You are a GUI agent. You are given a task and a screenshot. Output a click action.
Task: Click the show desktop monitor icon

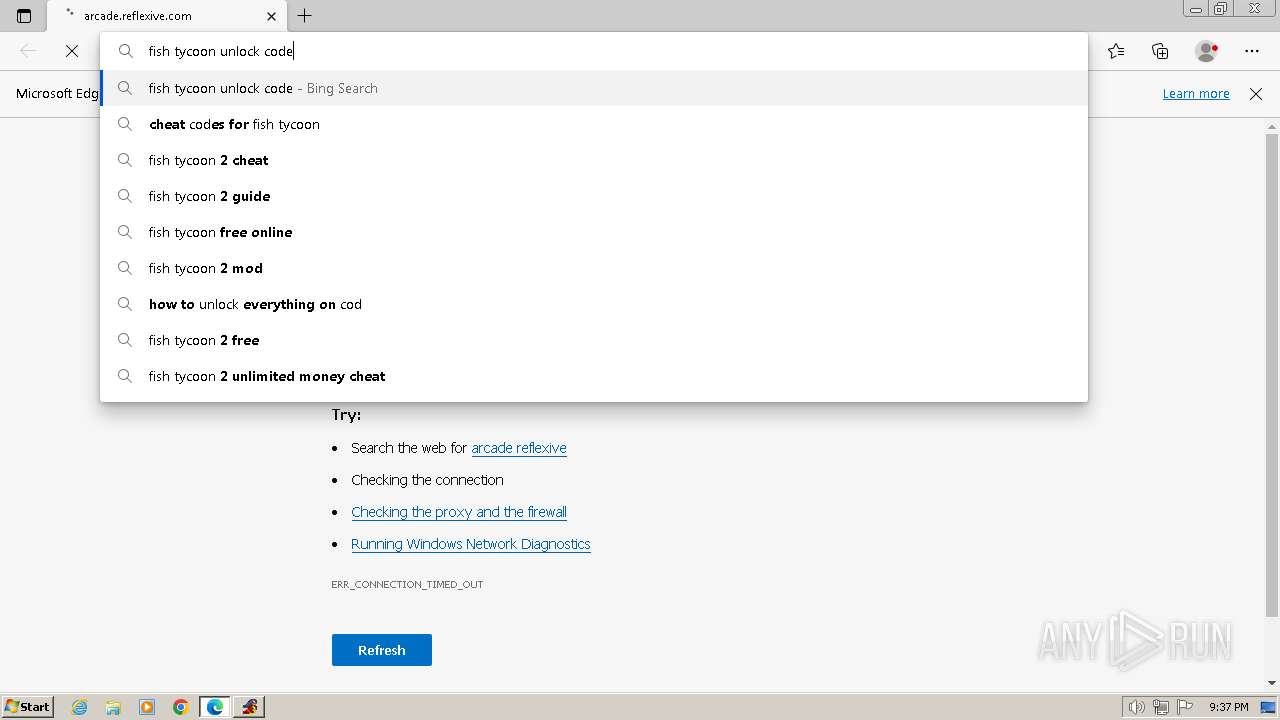point(1268,707)
